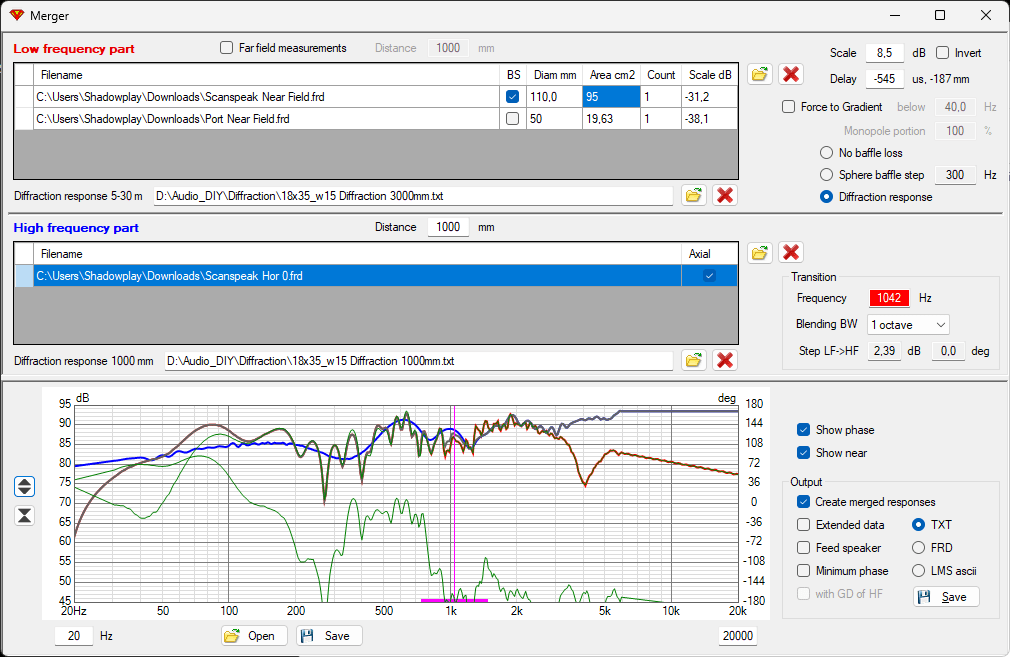The image size is (1010, 657).
Task: Enable the Invert checkbox
Action: point(942,53)
